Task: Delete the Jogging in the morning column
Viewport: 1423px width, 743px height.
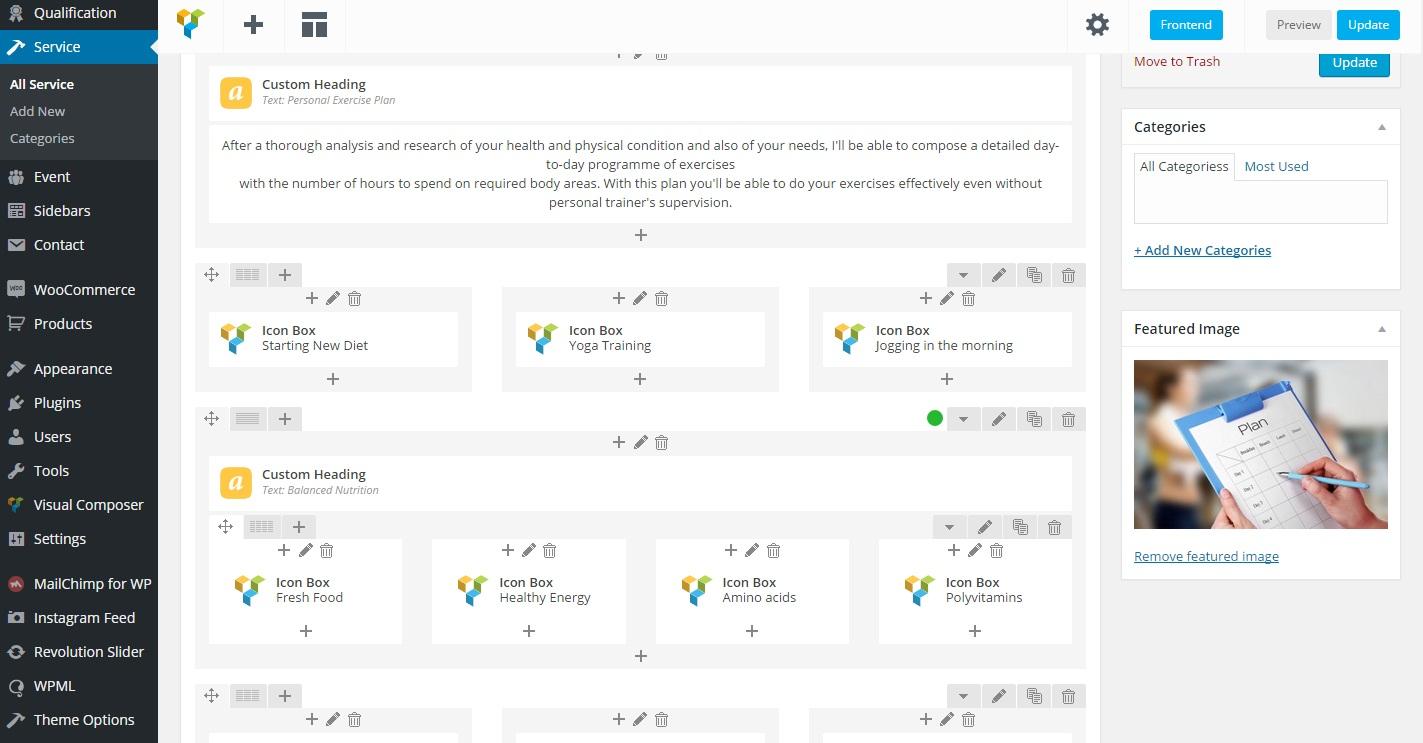Action: click(968, 298)
